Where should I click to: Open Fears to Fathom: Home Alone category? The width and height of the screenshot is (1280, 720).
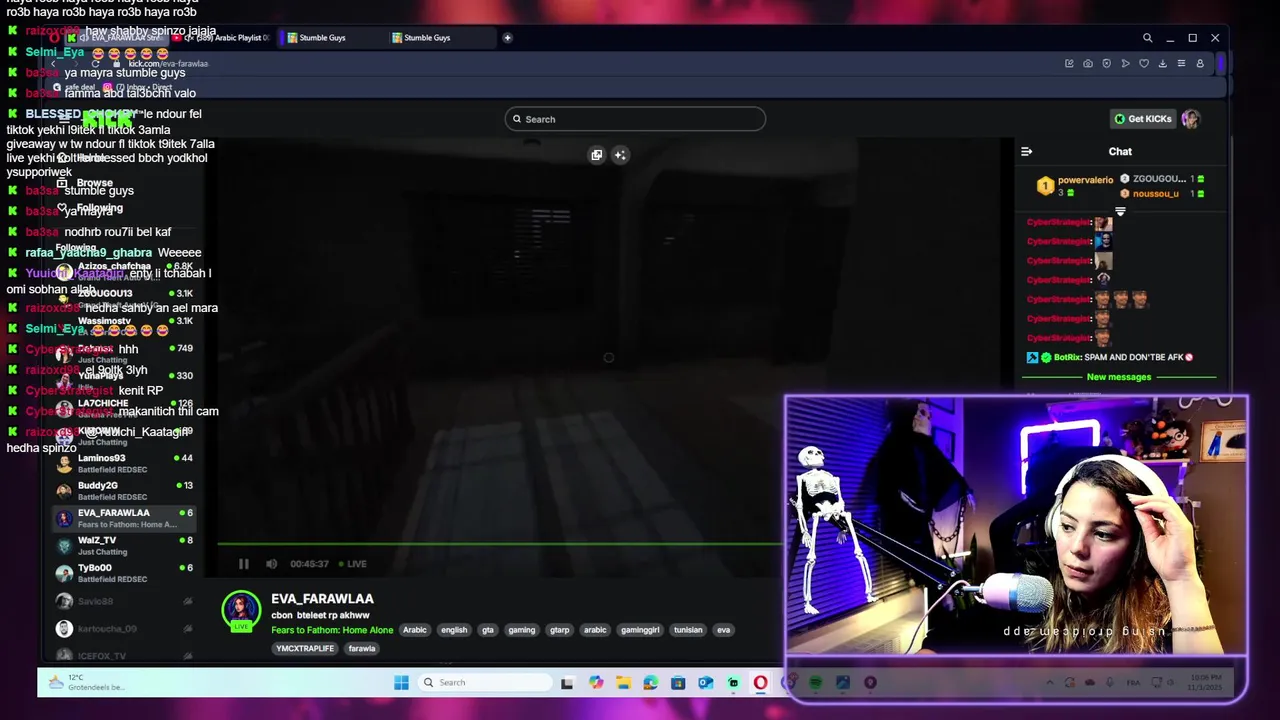(x=332, y=630)
